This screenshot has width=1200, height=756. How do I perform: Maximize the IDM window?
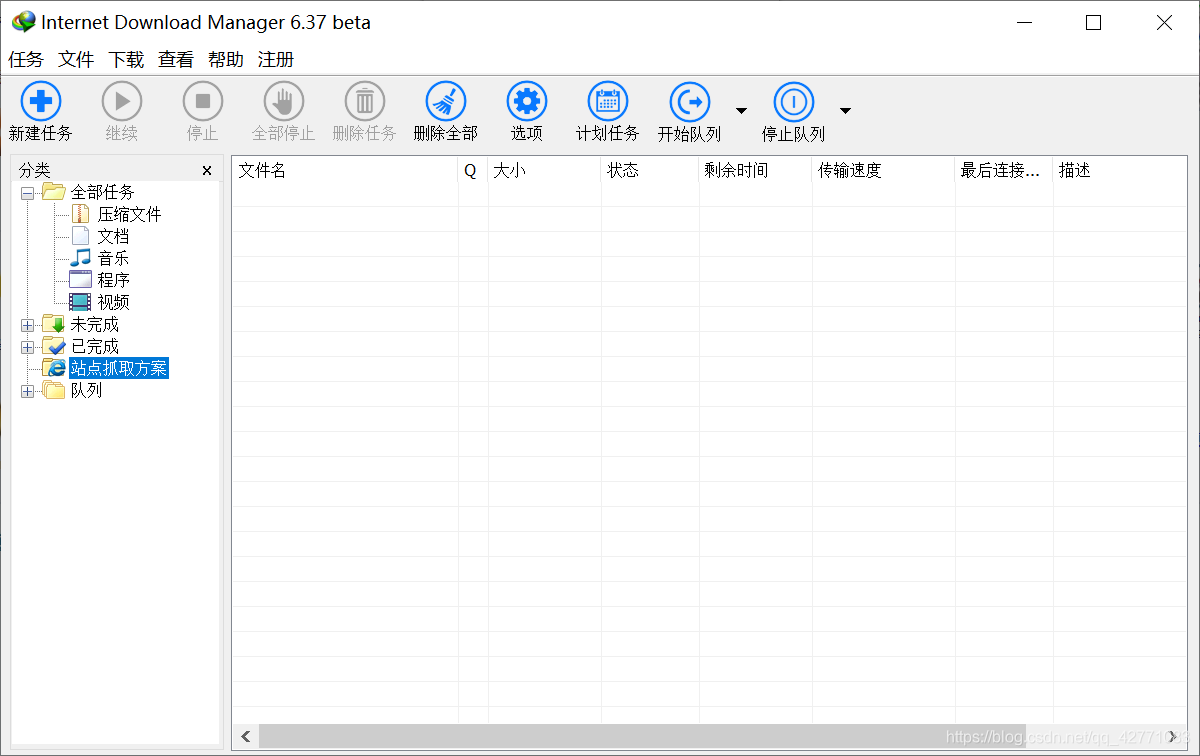pyautogui.click(x=1093, y=22)
